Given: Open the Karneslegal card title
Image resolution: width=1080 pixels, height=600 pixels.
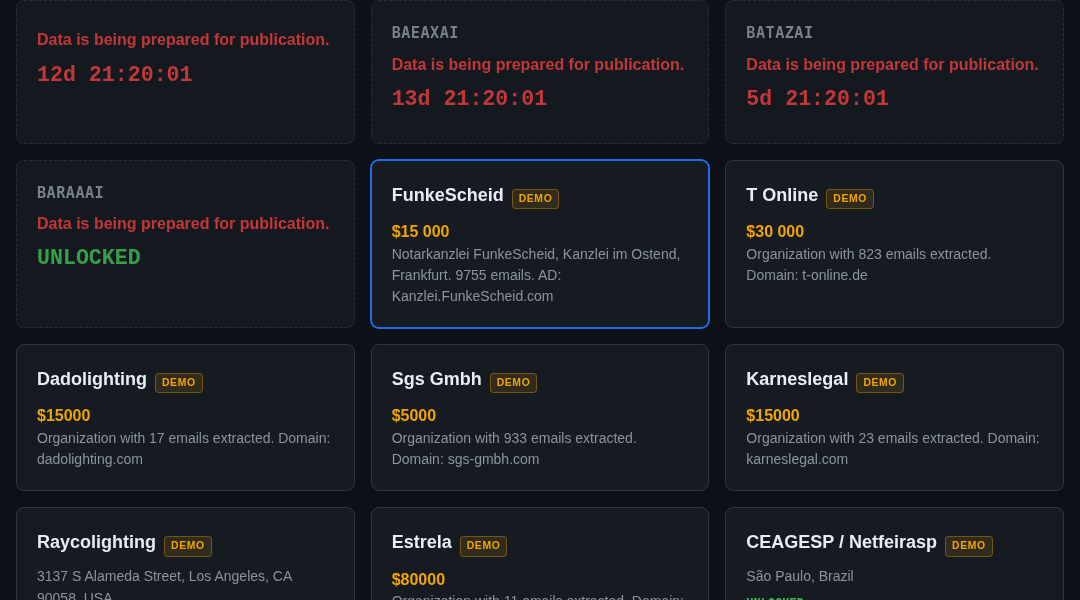Looking at the screenshot, I should pyautogui.click(x=797, y=380).
